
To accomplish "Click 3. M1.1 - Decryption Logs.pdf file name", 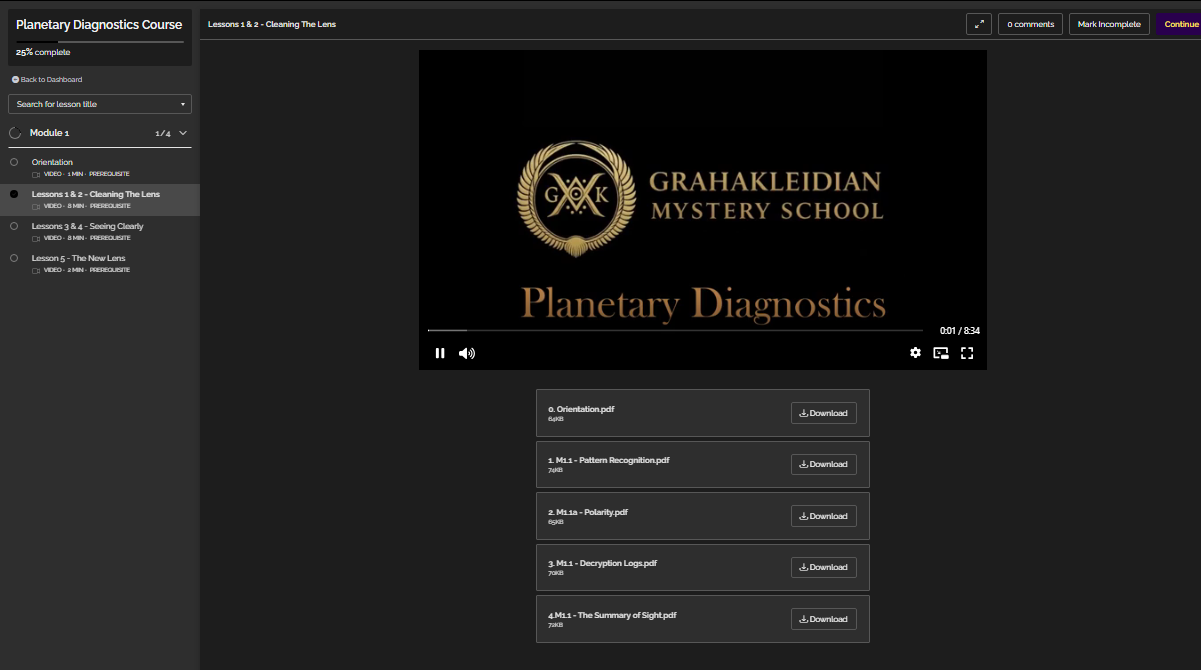I will (602, 563).
